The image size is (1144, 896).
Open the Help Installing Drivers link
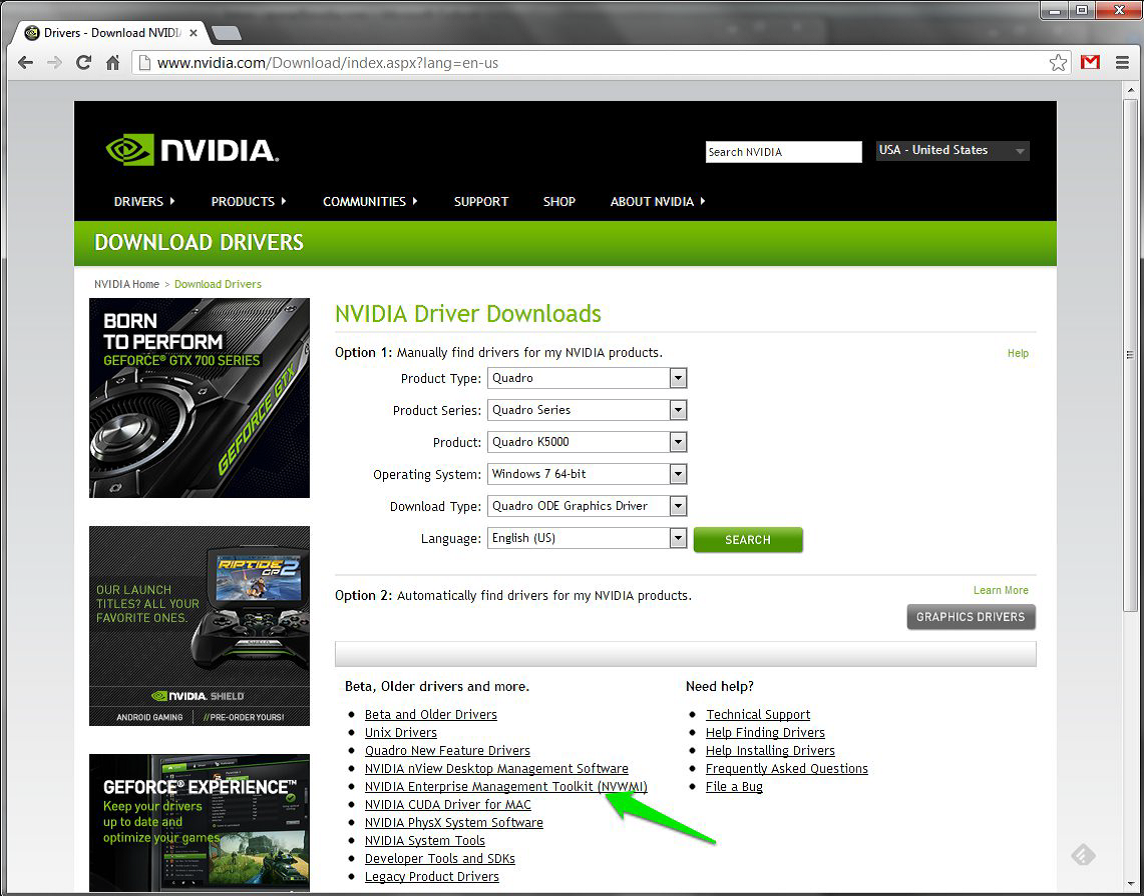pos(770,751)
